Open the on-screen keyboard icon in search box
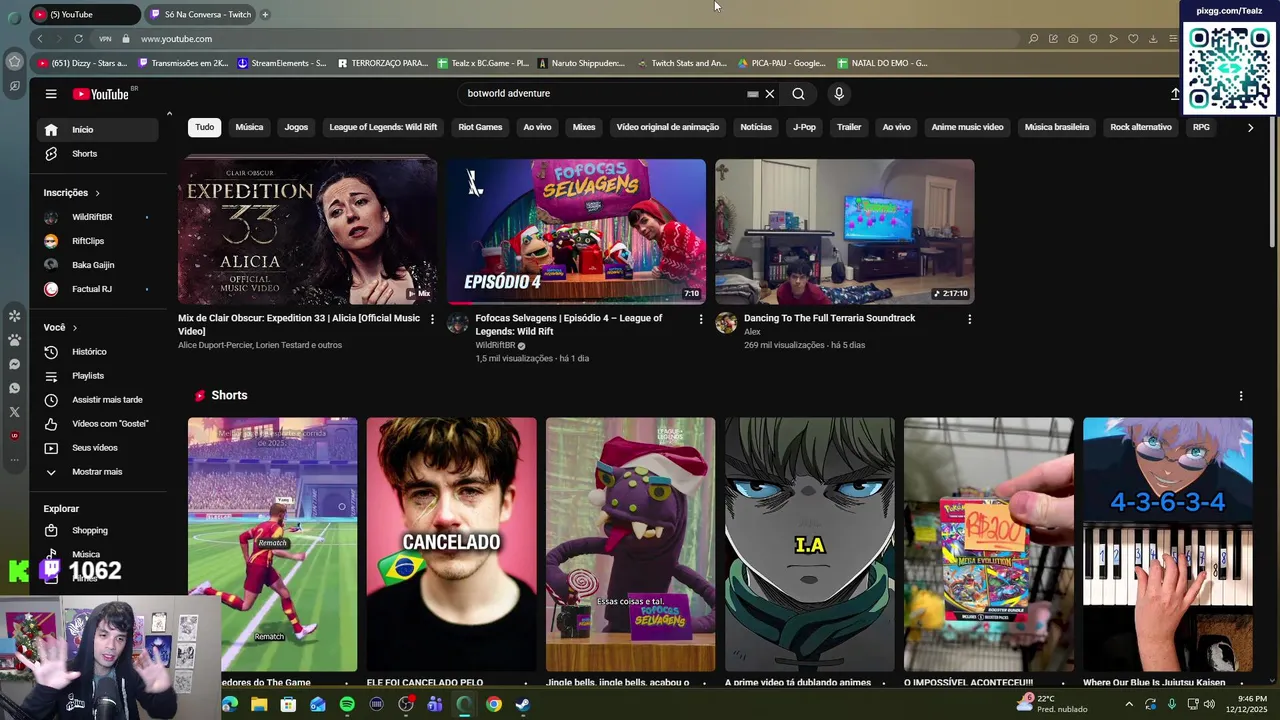 (752, 94)
